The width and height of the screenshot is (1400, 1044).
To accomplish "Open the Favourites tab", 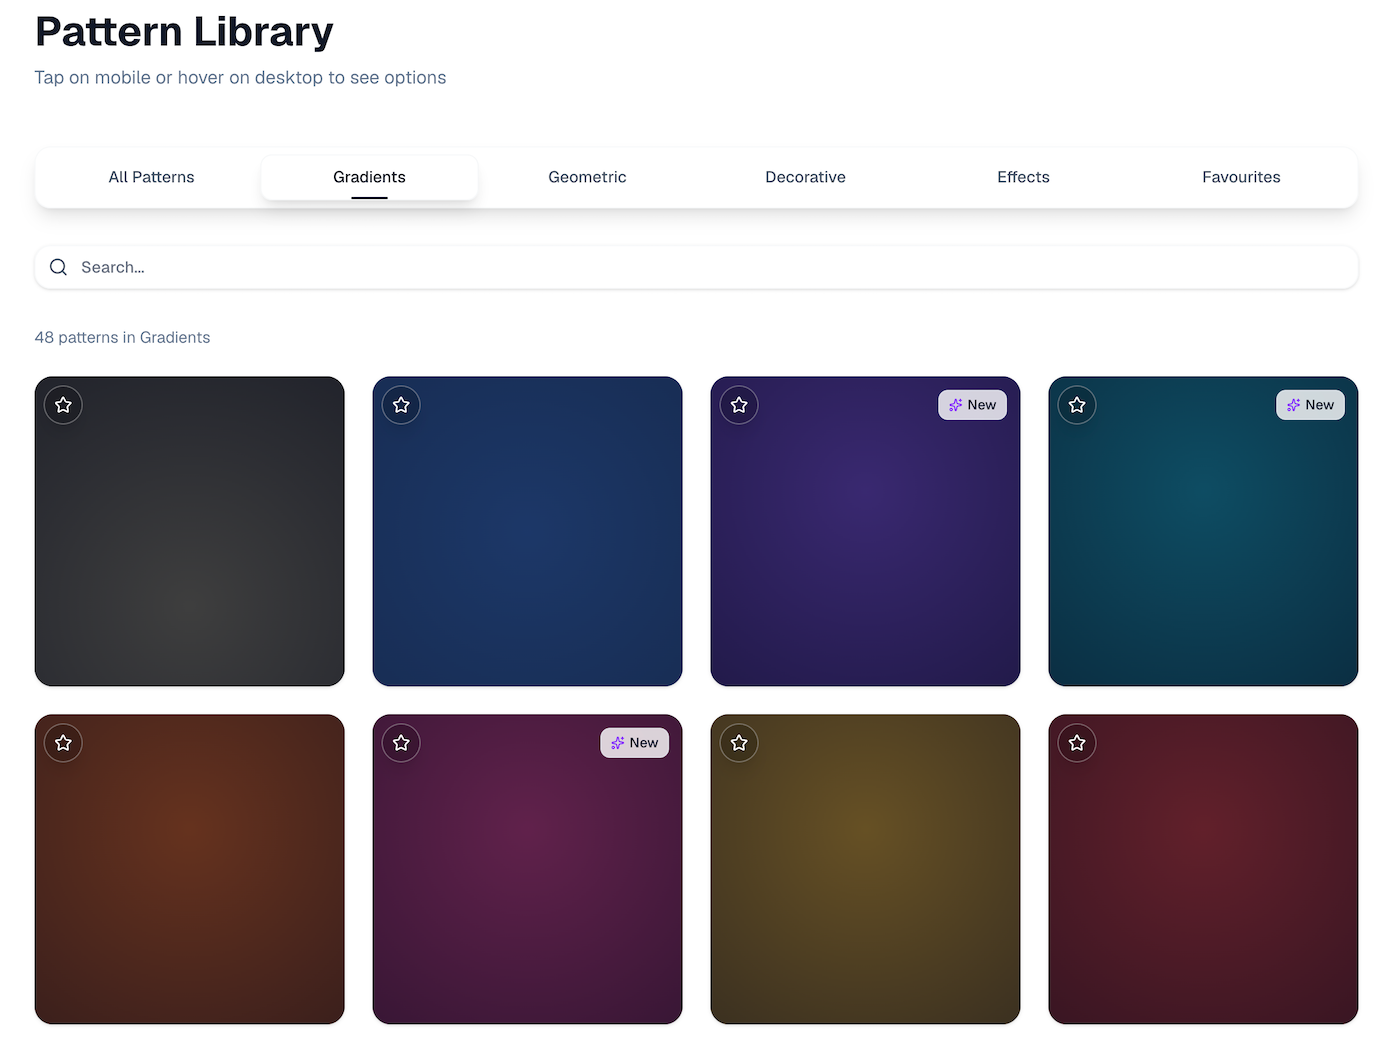I will click(1241, 177).
